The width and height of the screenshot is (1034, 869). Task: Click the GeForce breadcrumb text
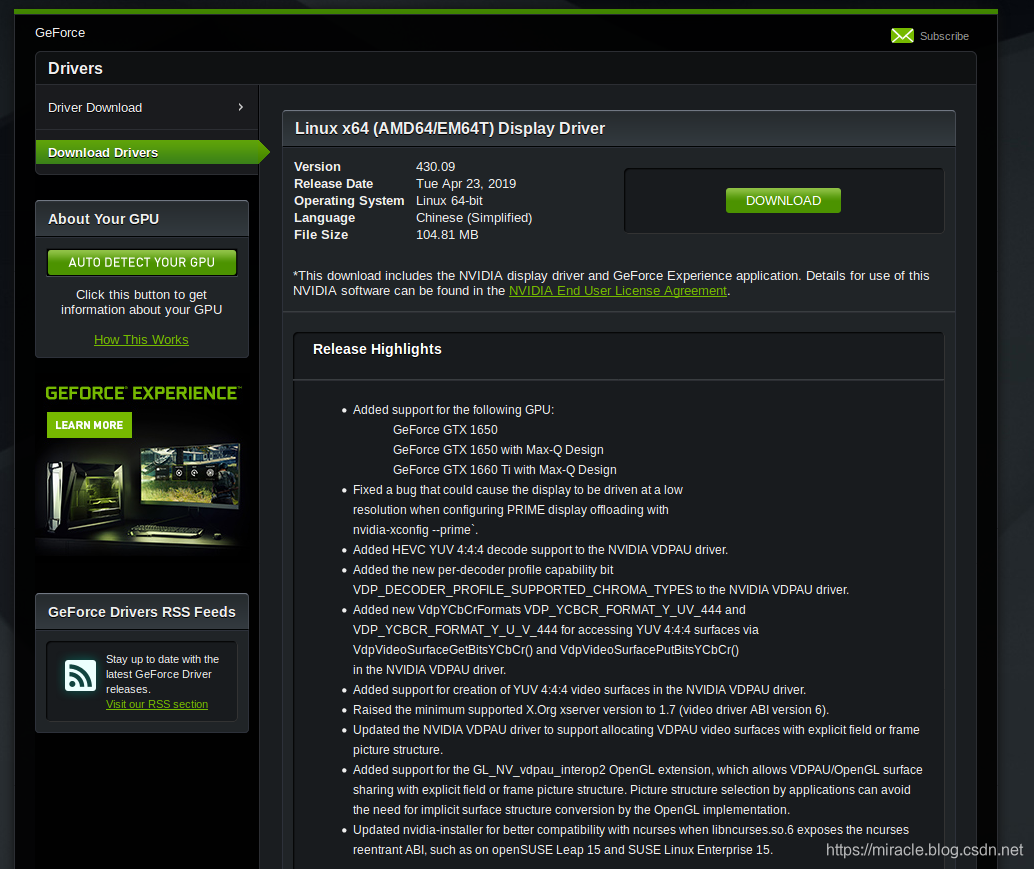[60, 32]
